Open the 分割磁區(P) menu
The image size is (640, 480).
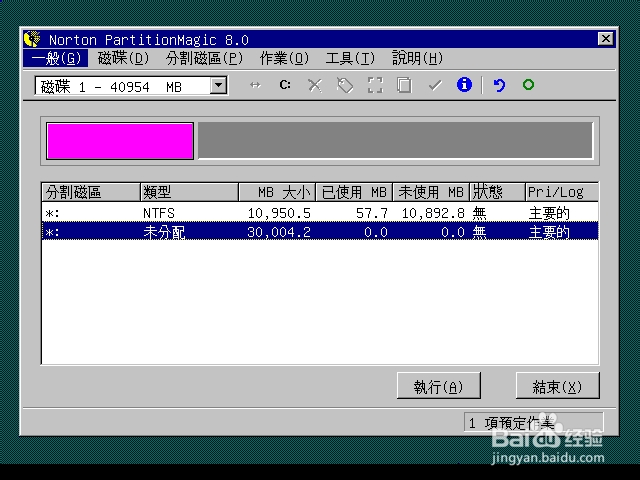204,58
